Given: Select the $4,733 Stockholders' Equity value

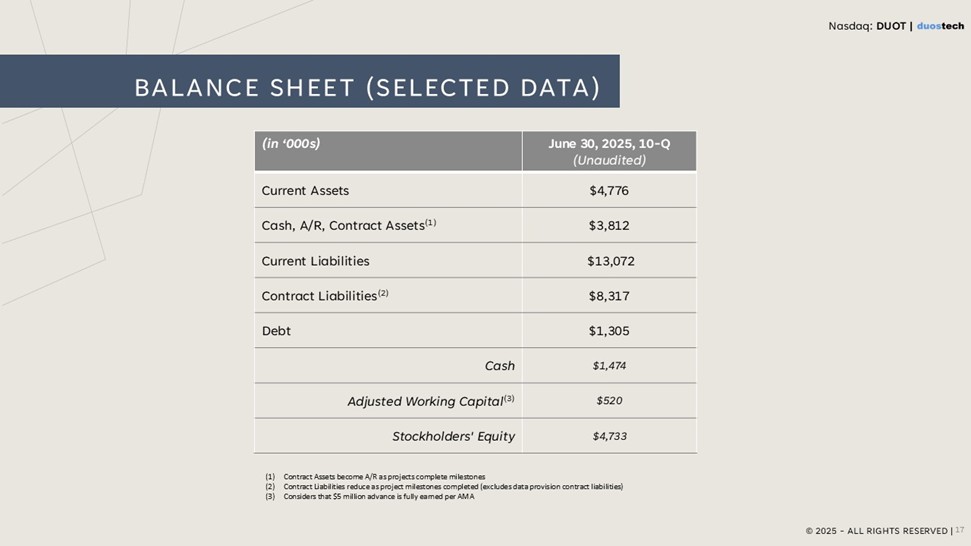Looking at the screenshot, I should coord(609,436).
